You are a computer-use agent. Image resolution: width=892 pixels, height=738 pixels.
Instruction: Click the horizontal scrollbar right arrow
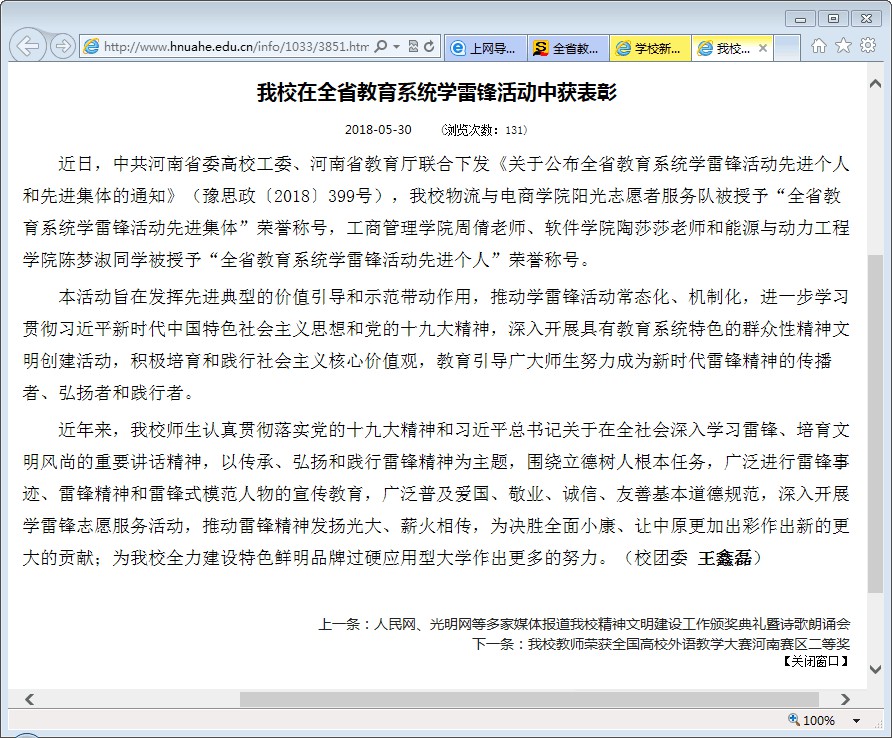click(x=846, y=699)
